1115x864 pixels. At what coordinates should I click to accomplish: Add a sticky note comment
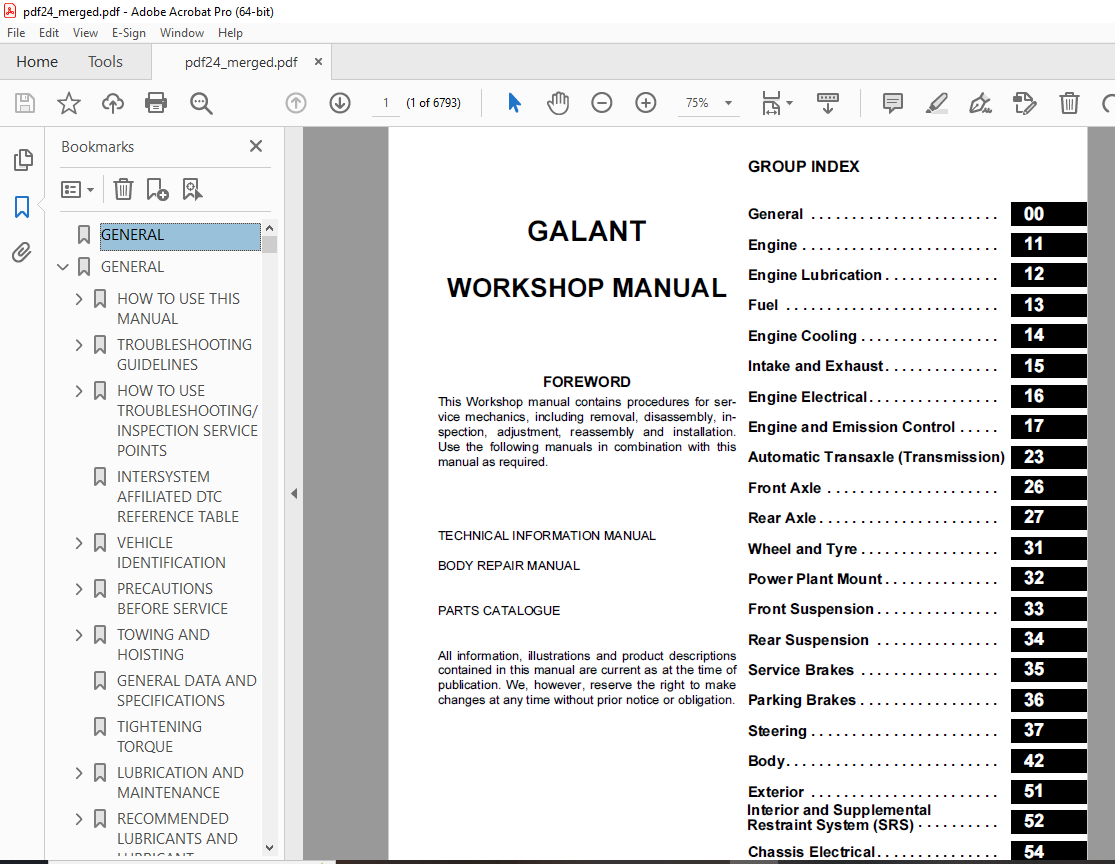click(x=892, y=103)
